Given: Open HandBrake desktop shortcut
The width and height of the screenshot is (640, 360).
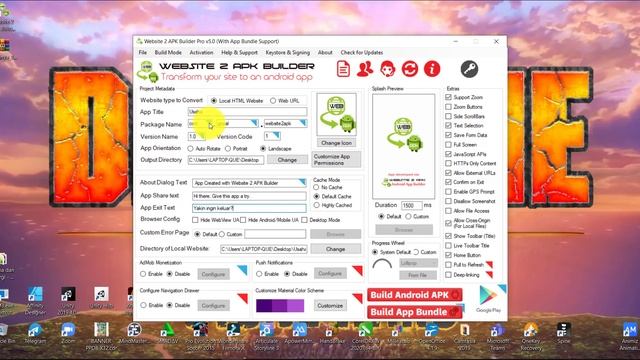Looking at the screenshot, I should [x=332, y=334].
